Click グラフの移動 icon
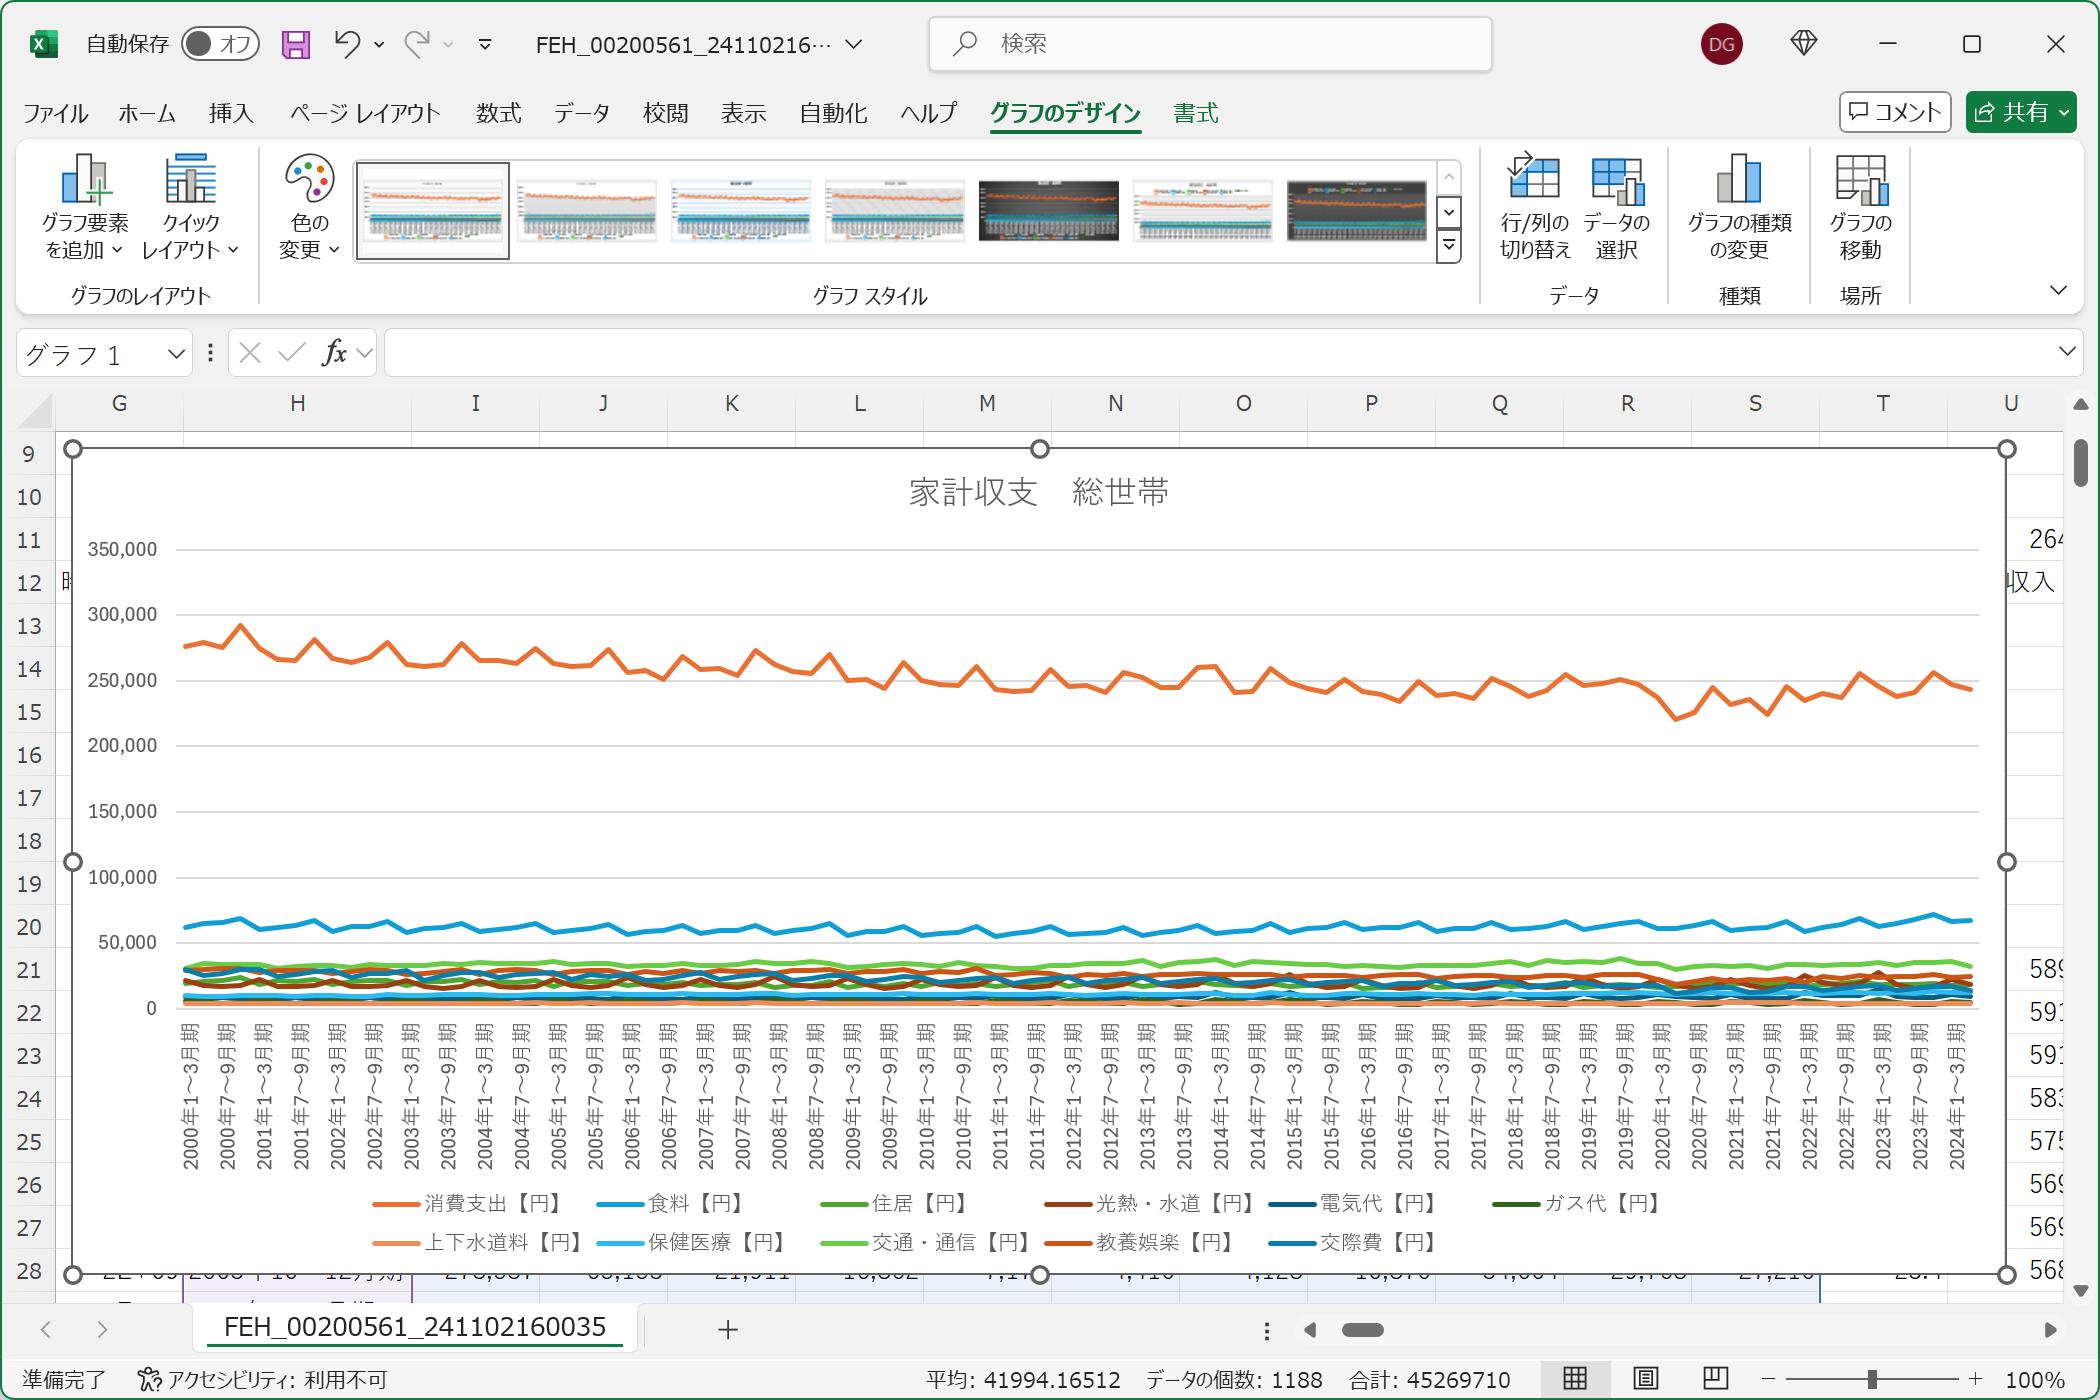Image resolution: width=2100 pixels, height=1400 pixels. coord(1860,207)
